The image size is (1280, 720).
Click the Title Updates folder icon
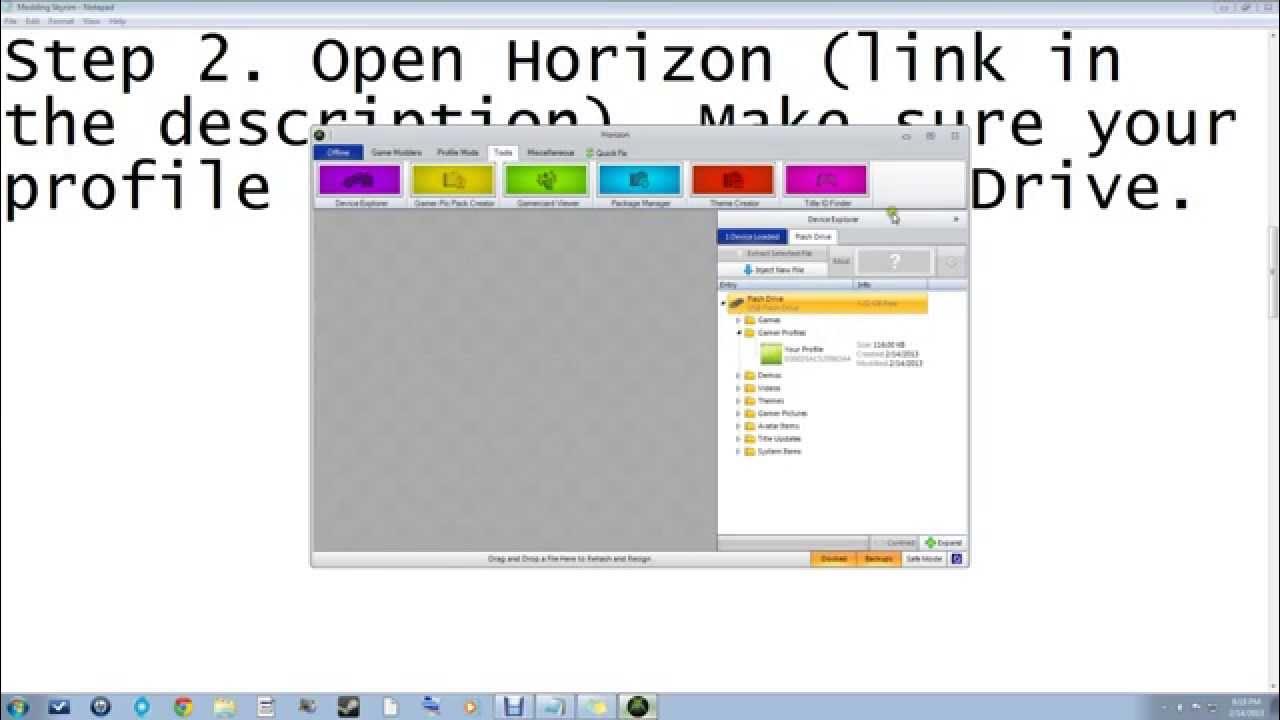749,439
